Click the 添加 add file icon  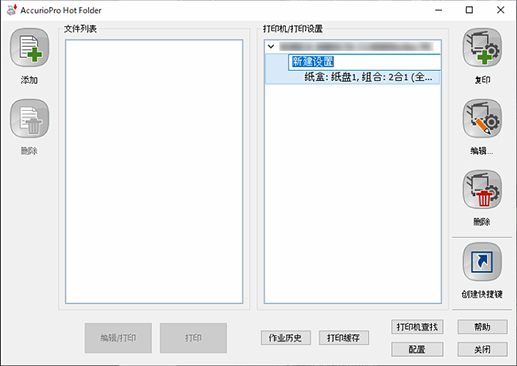(29, 48)
